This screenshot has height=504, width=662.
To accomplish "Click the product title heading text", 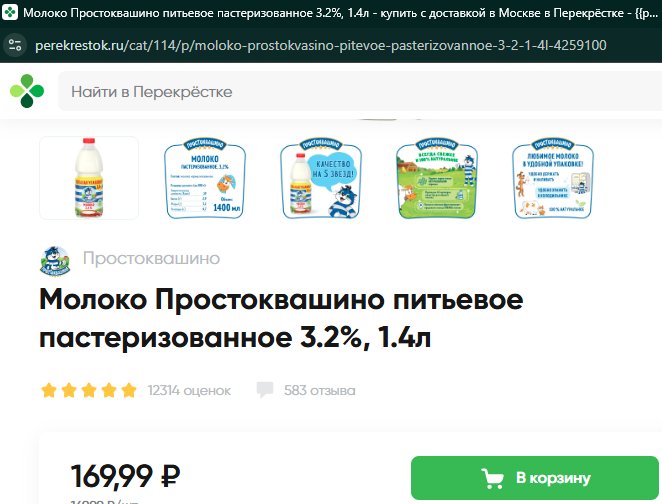I will 281,318.
